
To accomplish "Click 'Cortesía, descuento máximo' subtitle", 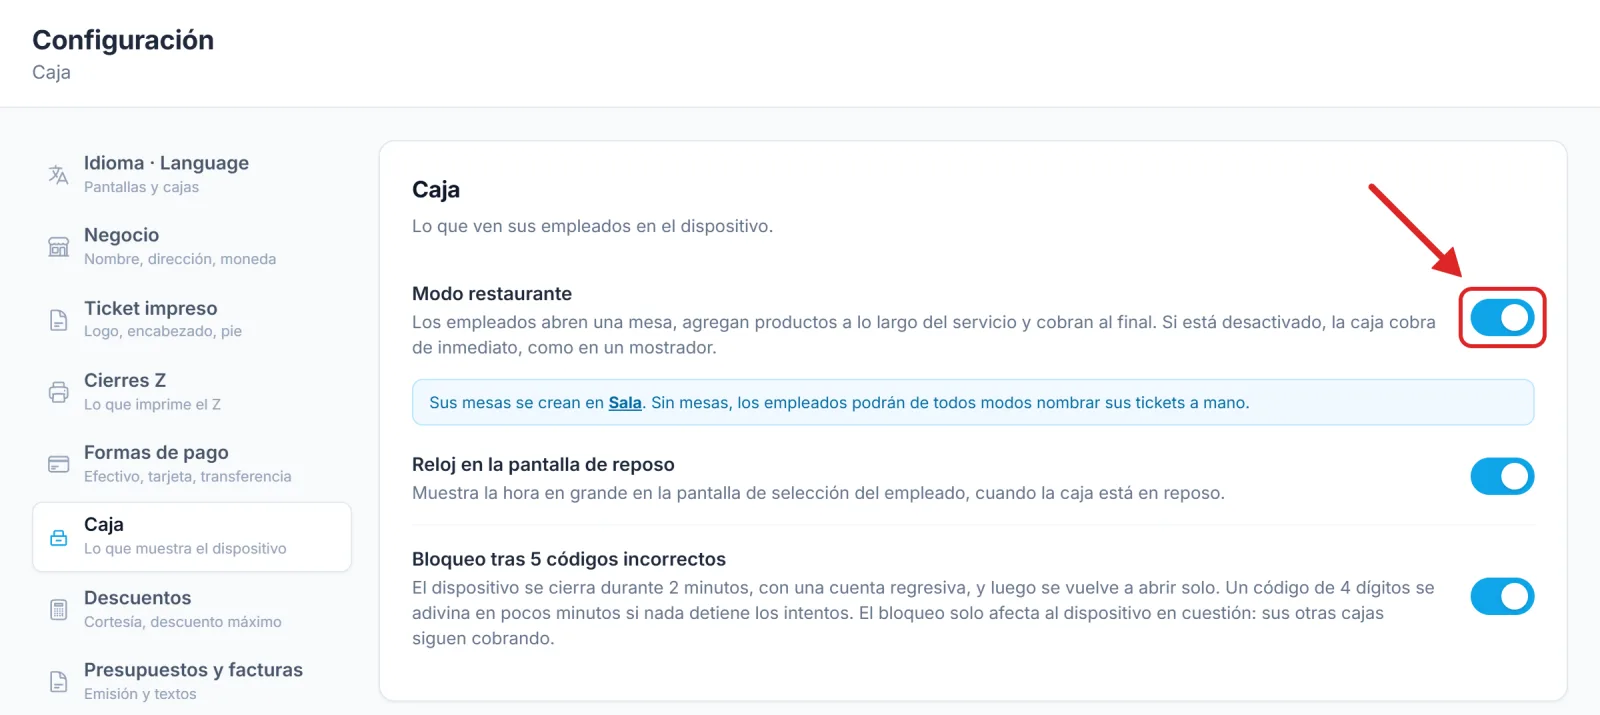I will [x=183, y=622].
